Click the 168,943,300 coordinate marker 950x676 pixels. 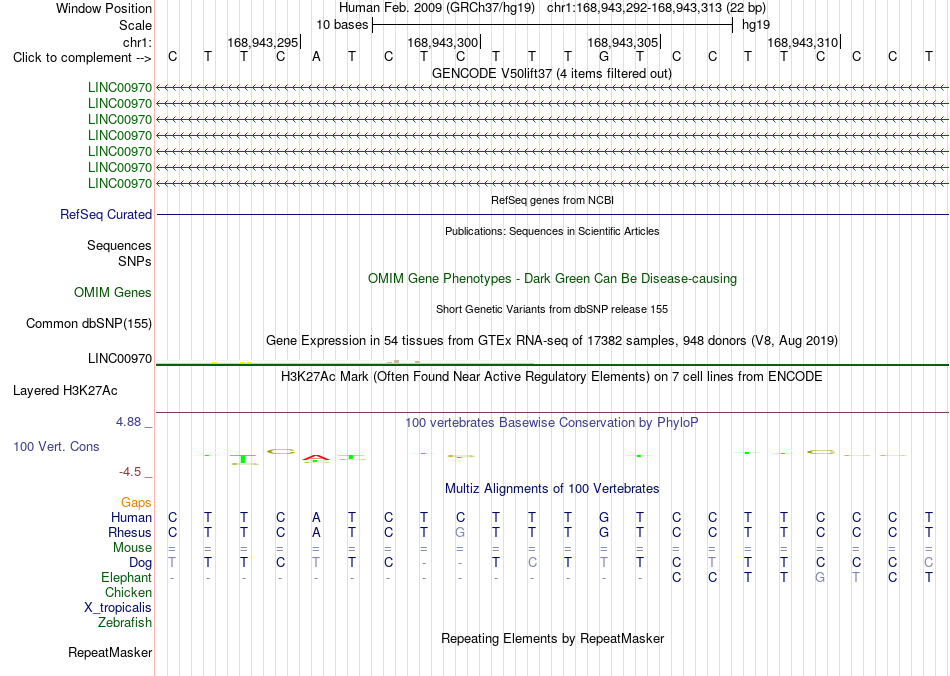(443, 42)
